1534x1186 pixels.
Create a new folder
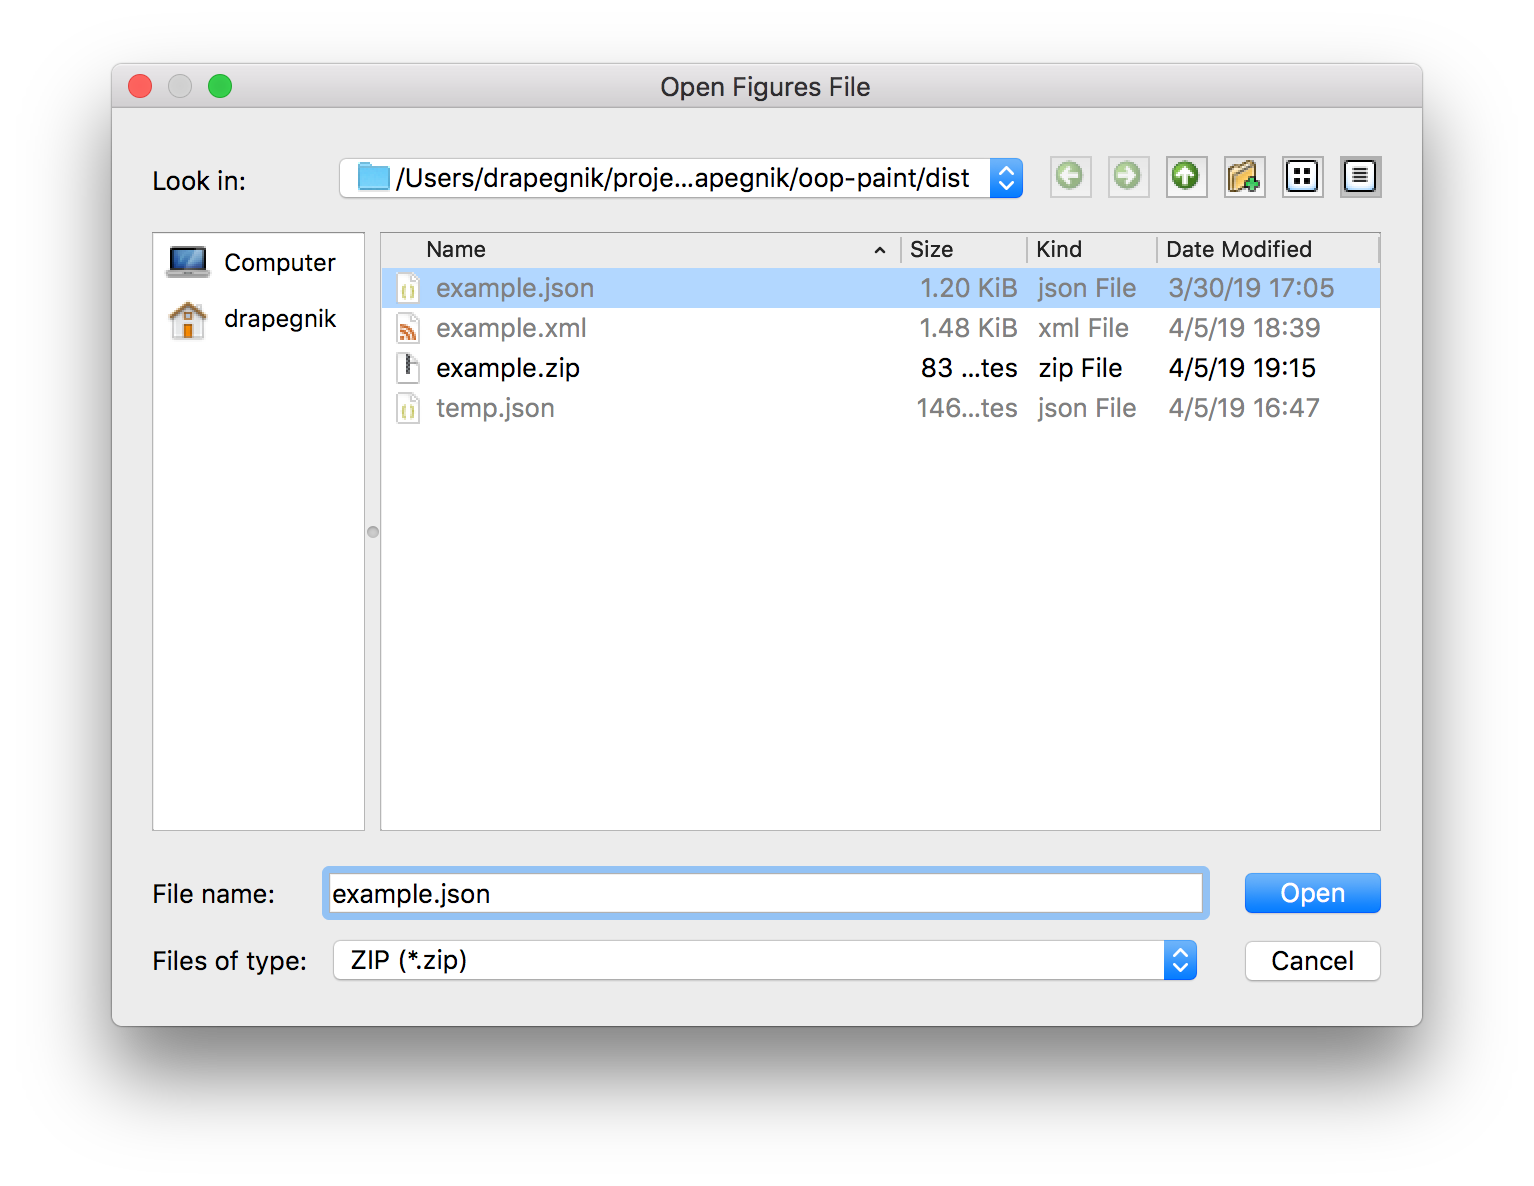1244,177
